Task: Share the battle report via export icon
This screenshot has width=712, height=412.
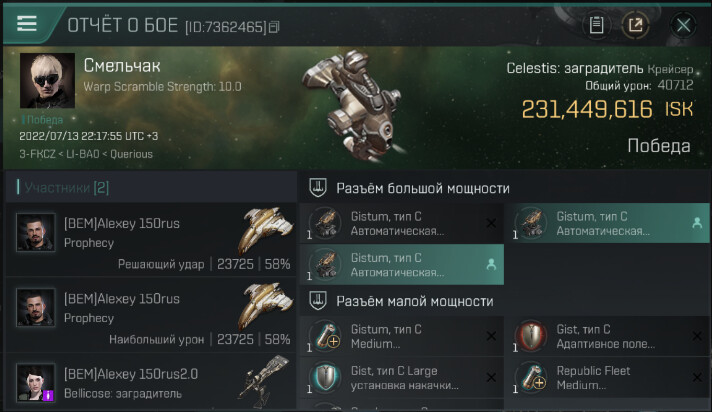Action: point(635,25)
